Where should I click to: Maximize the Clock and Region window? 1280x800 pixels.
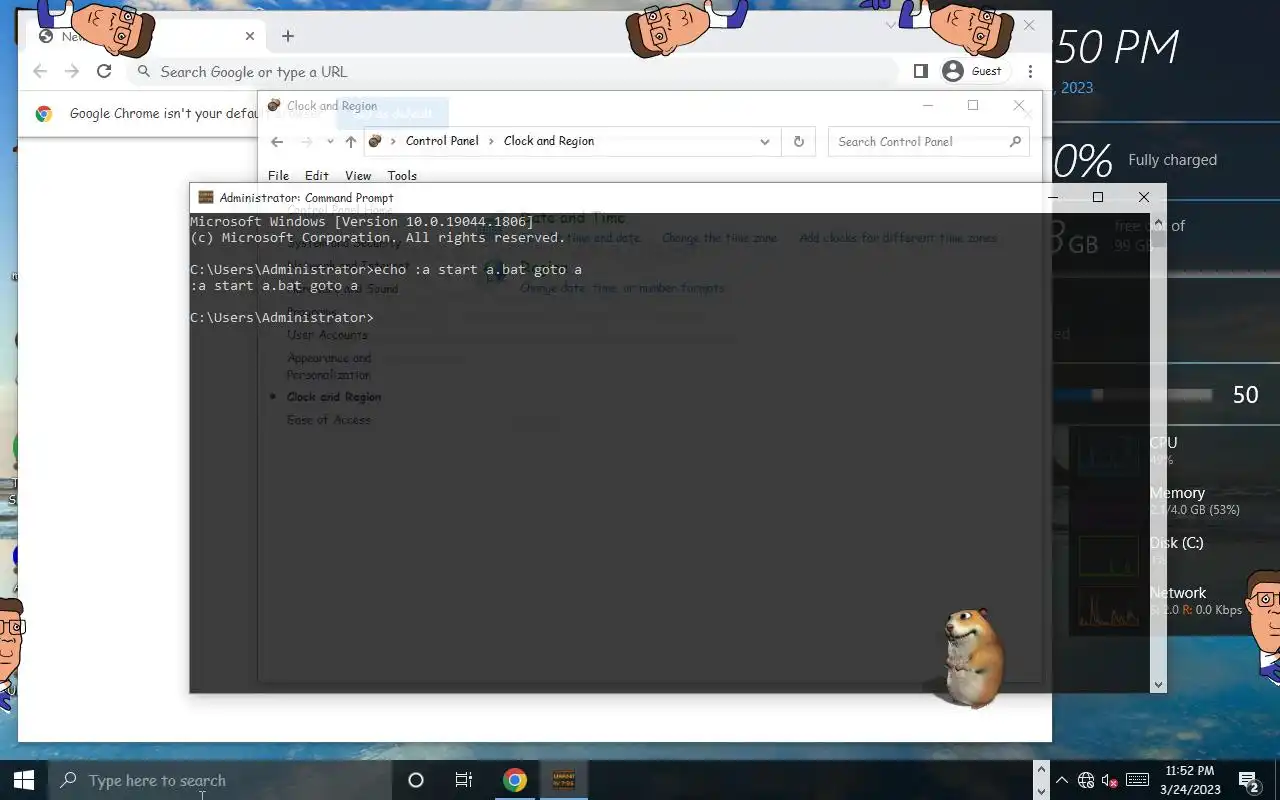(x=973, y=105)
